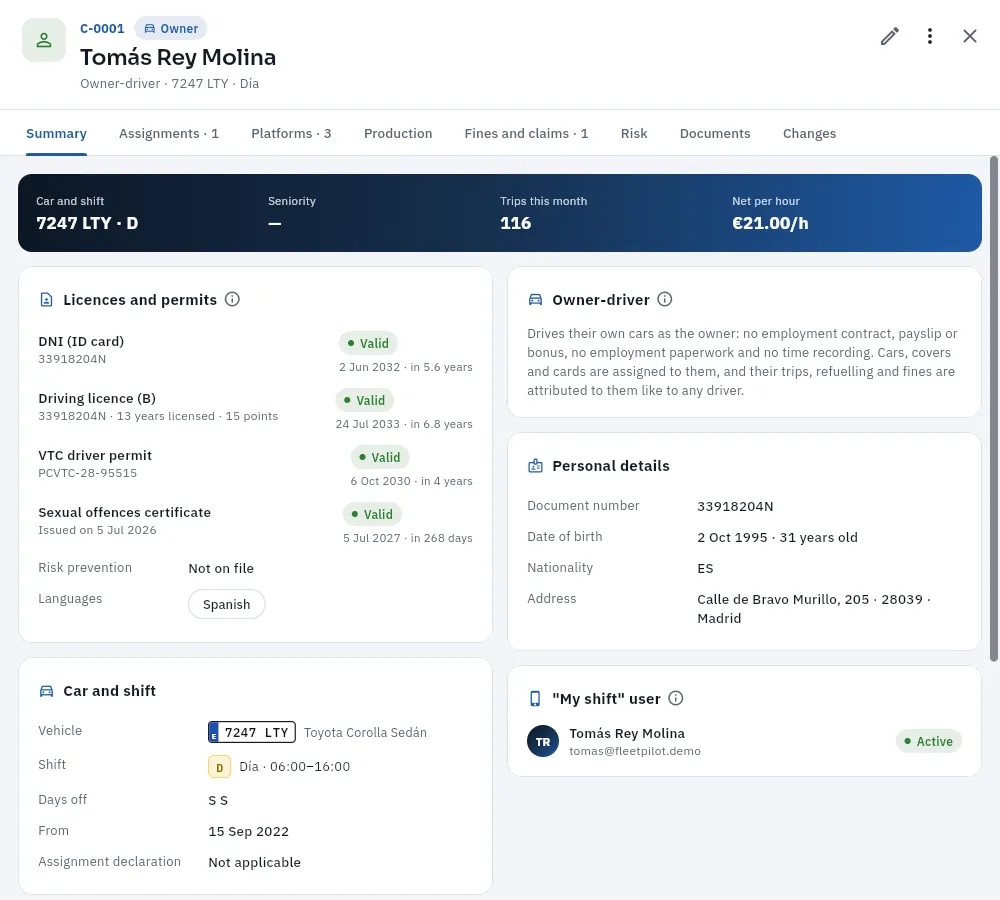Open the Documents tab
1000x900 pixels.
click(x=715, y=133)
